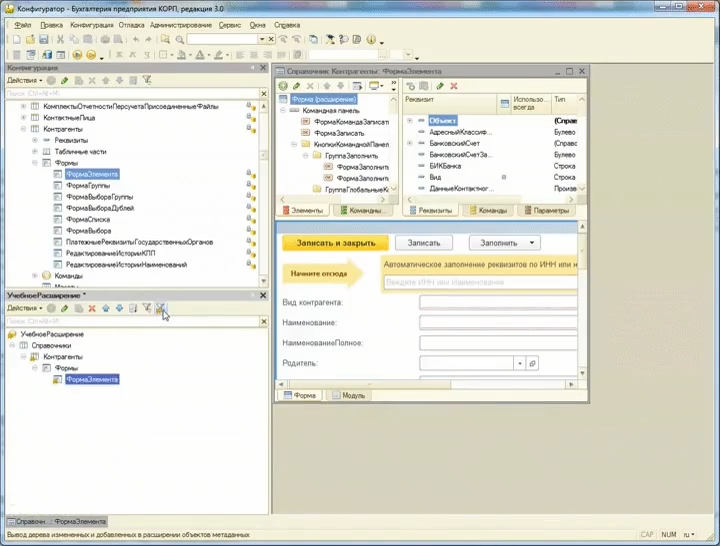The width and height of the screenshot is (720, 546).
Task: Switch to the Параметры tab
Action: pyautogui.click(x=546, y=210)
